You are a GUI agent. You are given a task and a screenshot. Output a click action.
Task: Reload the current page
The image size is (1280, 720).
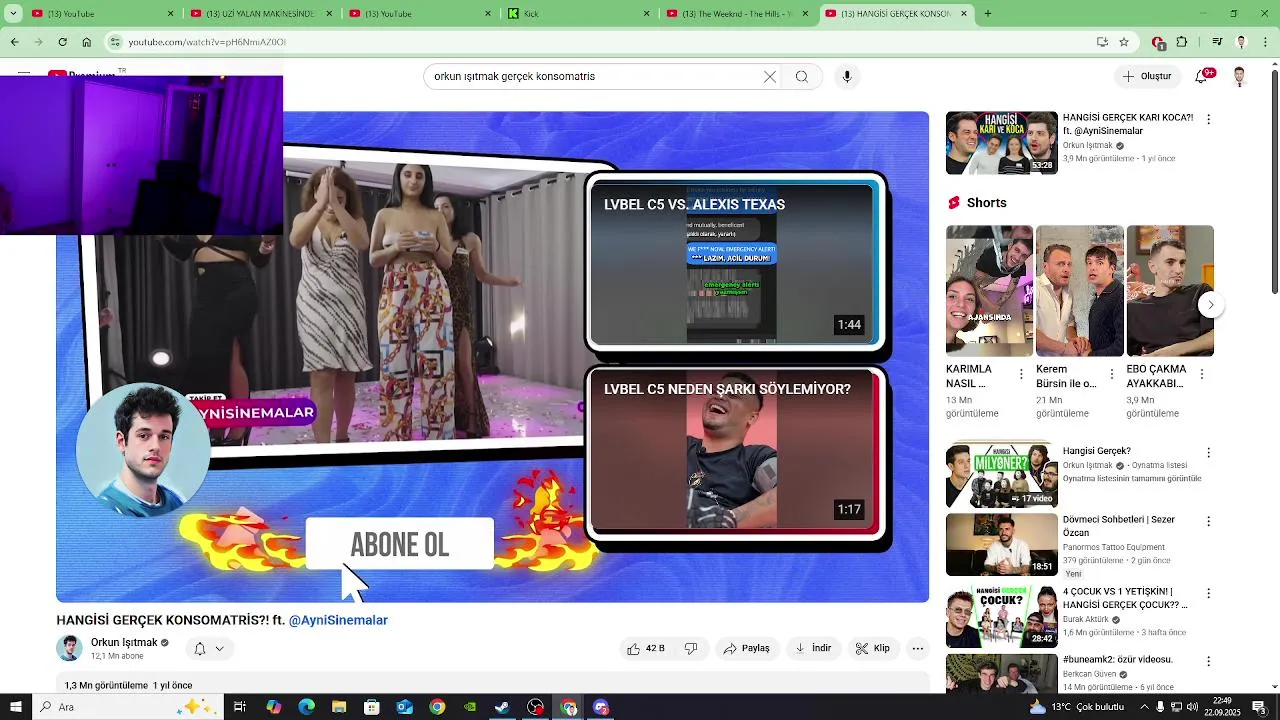click(62, 42)
